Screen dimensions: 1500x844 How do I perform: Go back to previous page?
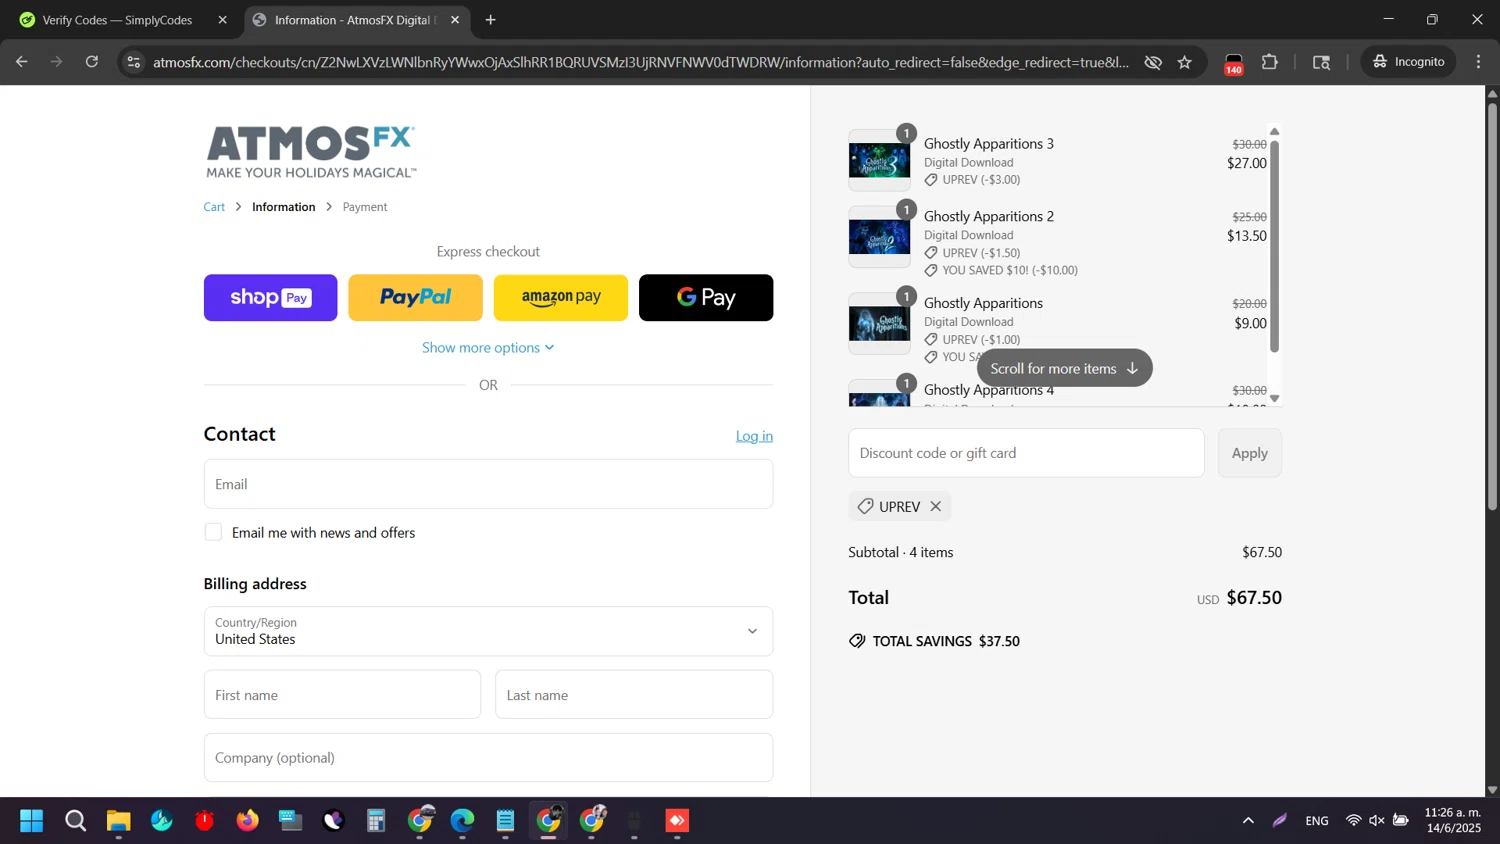[22, 62]
